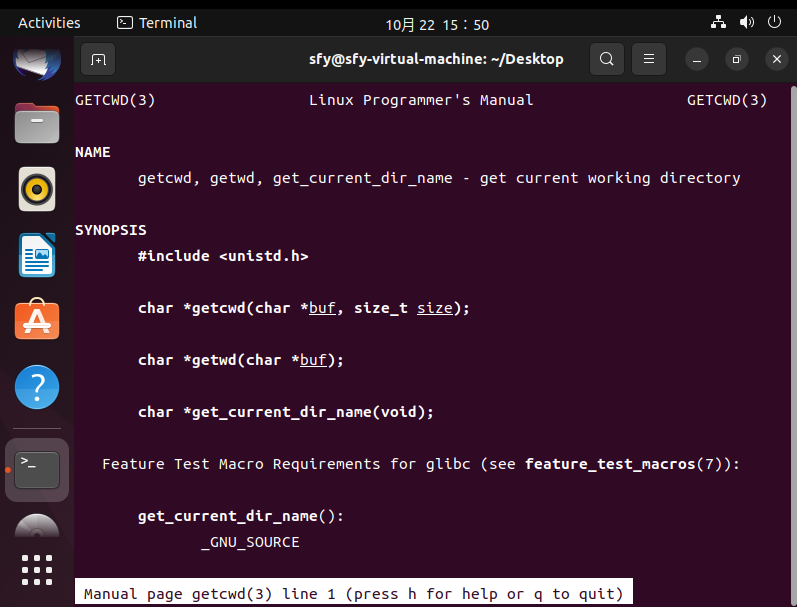Open the Help application
This screenshot has width=797, height=607.
[37, 387]
